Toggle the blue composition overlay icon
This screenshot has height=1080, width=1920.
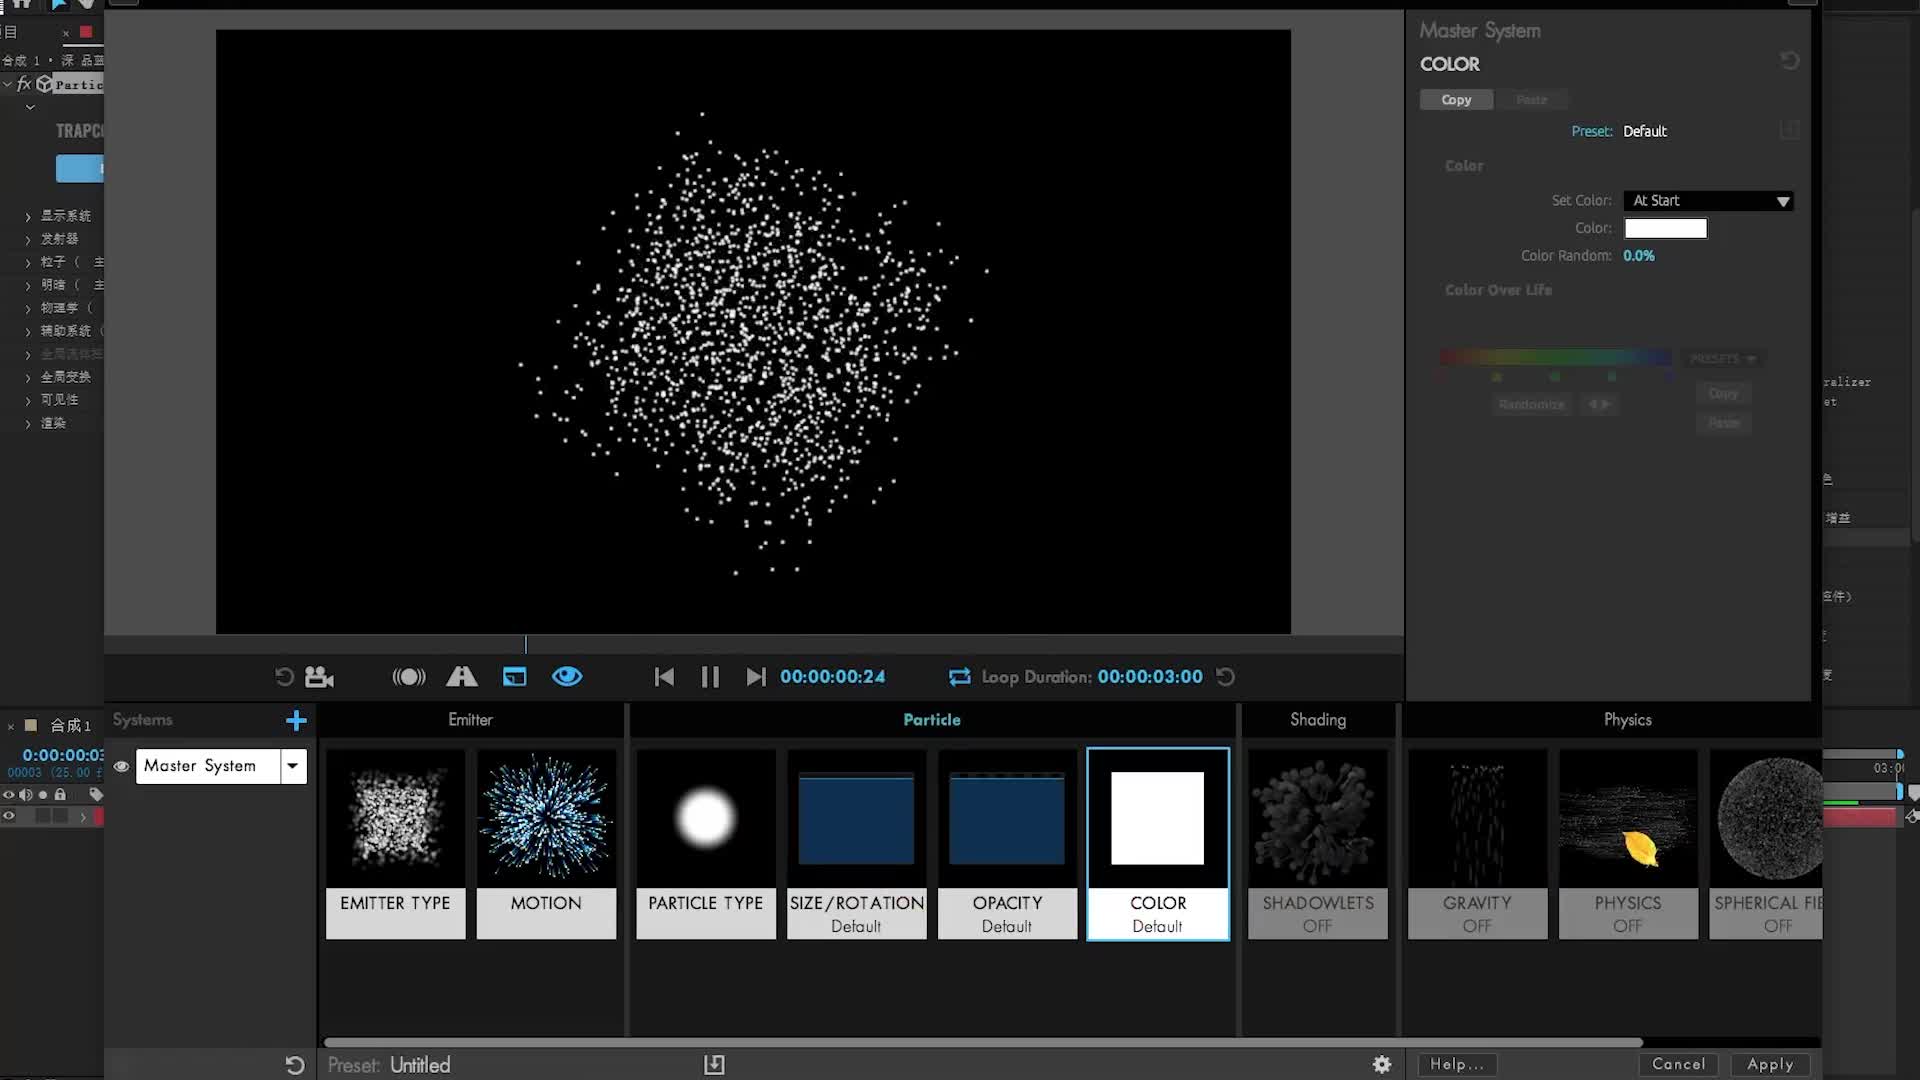coord(514,677)
